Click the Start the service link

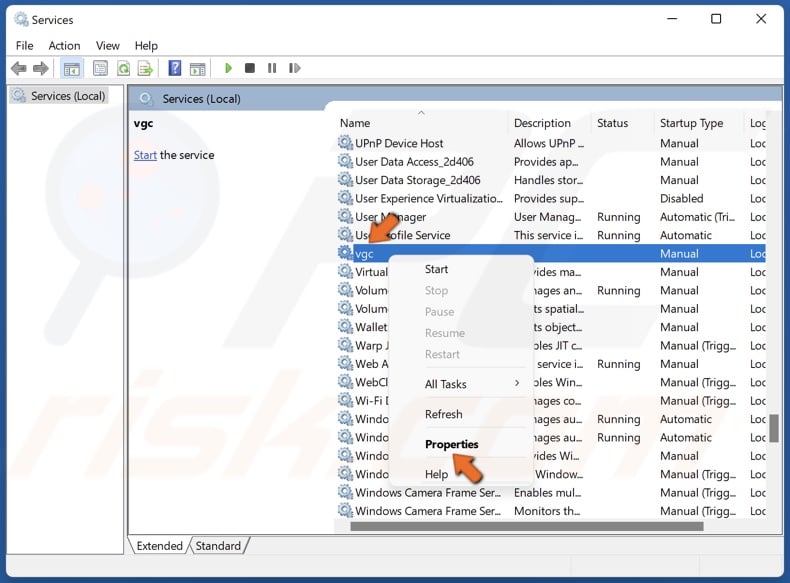click(145, 155)
